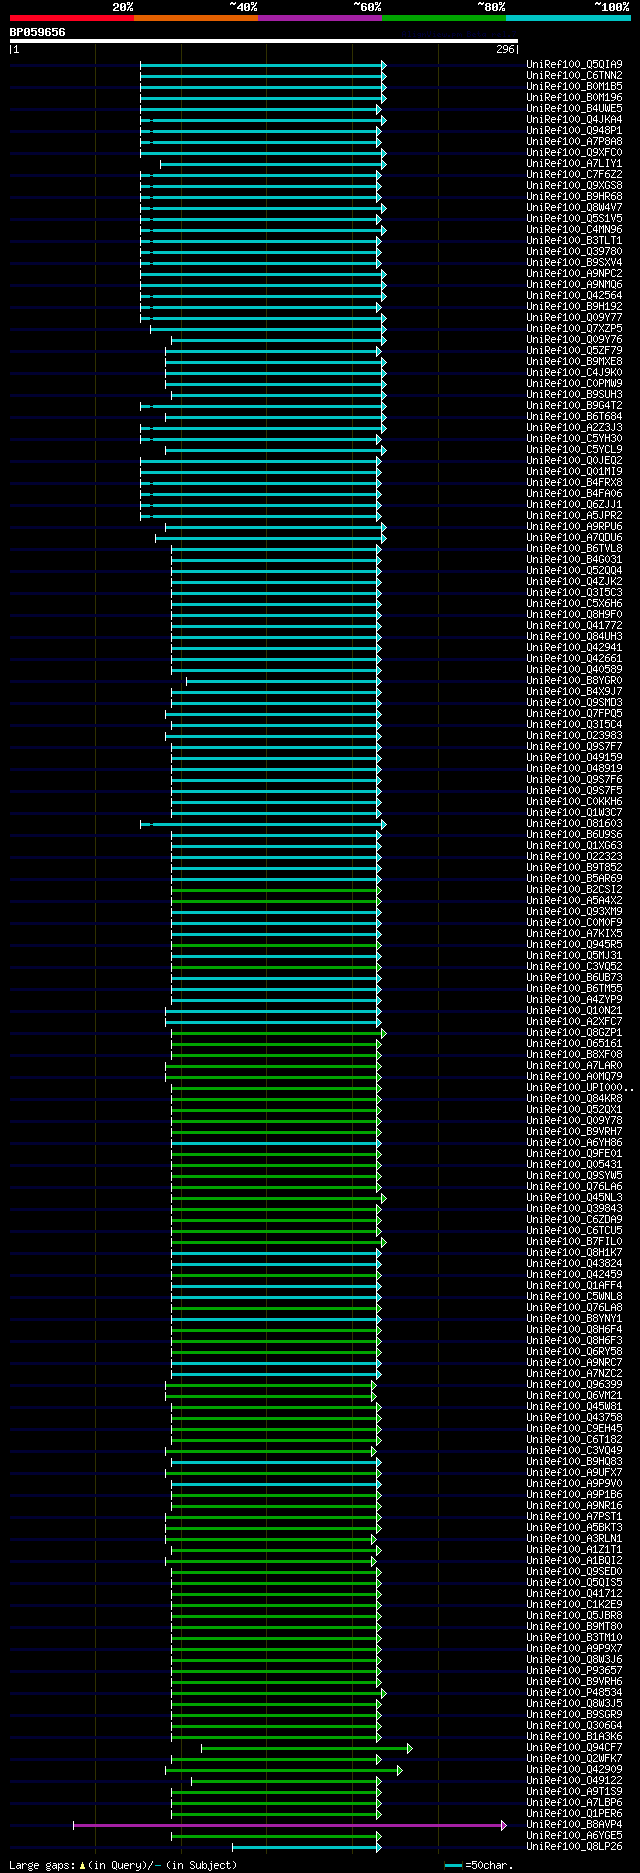The width and height of the screenshot is (640, 1873).
Task: Open hit UniRef100_Q93XM9
Action: tap(574, 912)
